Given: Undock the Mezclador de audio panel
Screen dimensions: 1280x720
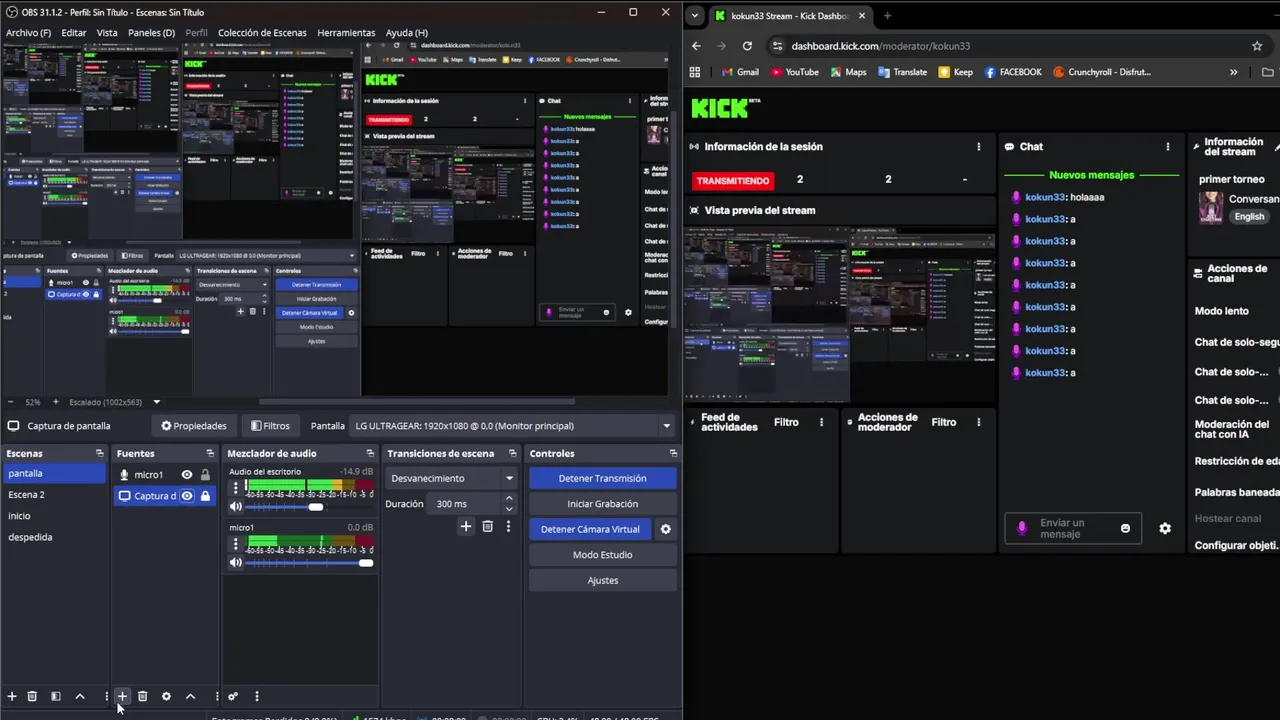Looking at the screenshot, I should click(x=370, y=453).
